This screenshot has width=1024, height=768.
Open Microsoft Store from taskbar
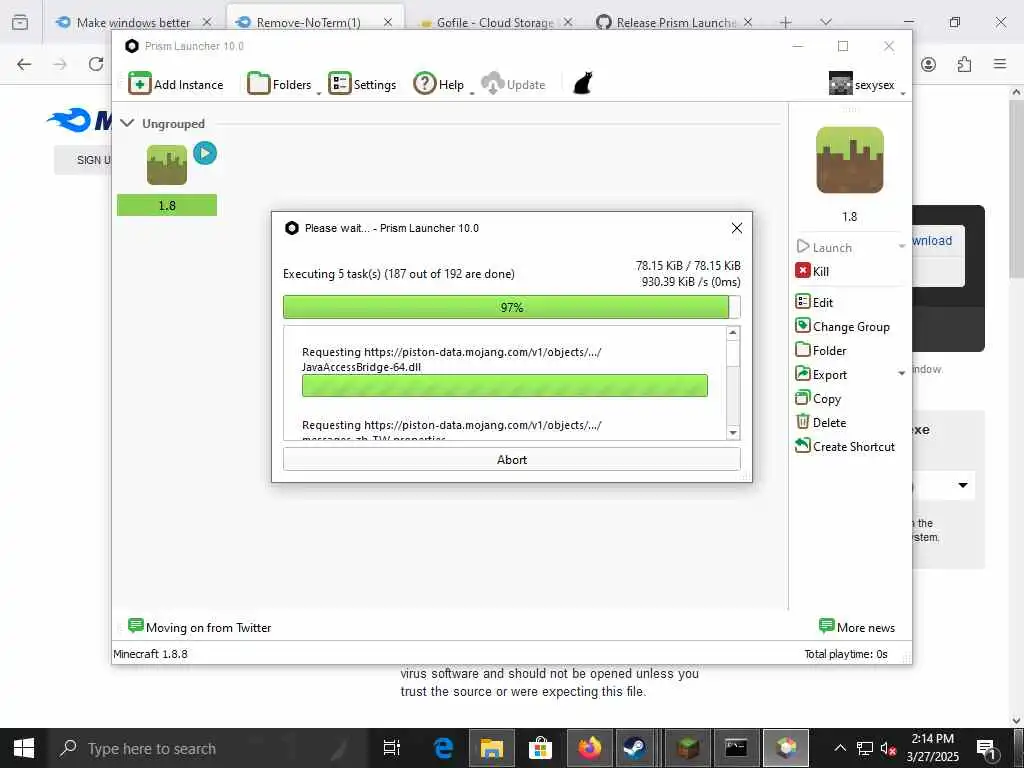[540, 748]
